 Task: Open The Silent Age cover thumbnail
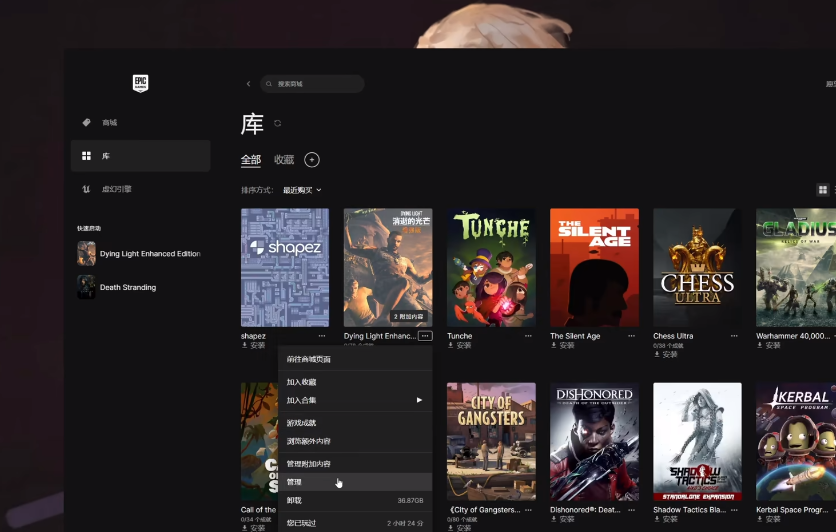tap(594, 268)
